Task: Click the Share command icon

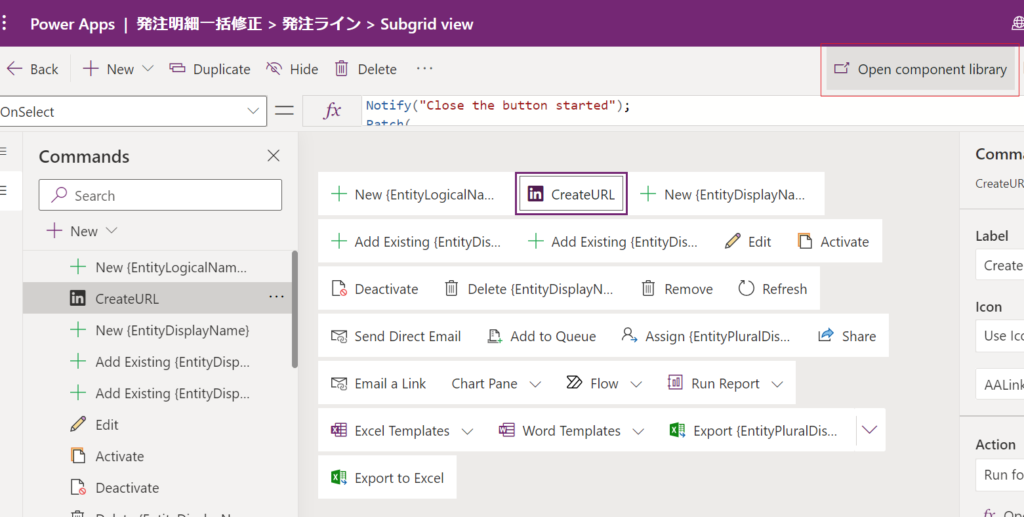Action: (826, 336)
